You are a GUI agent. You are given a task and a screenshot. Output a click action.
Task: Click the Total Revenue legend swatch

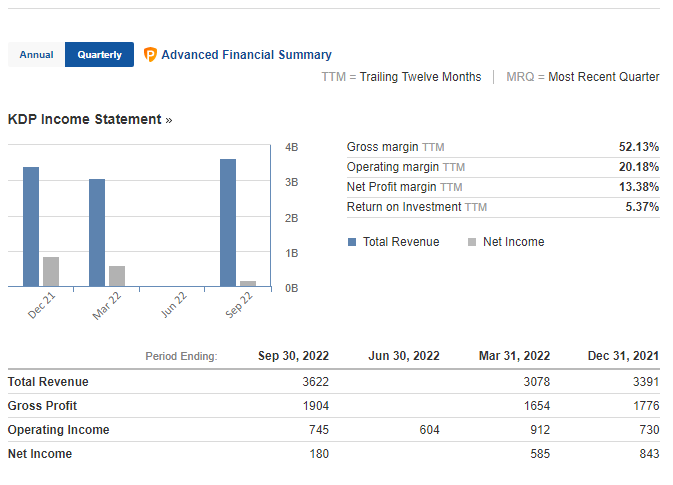tap(352, 242)
